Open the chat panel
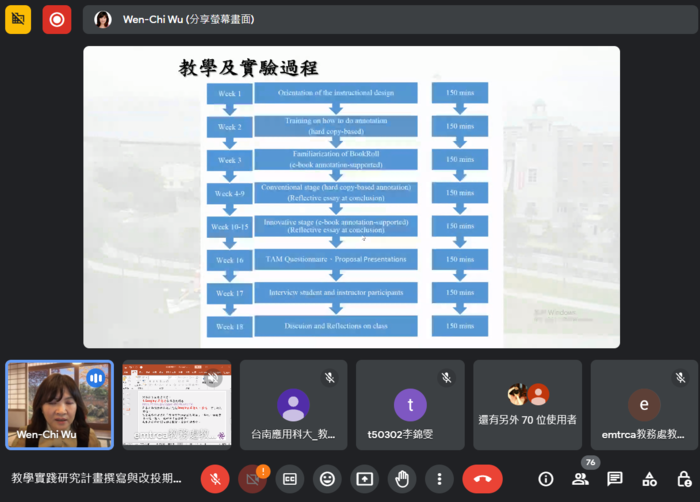 [615, 479]
